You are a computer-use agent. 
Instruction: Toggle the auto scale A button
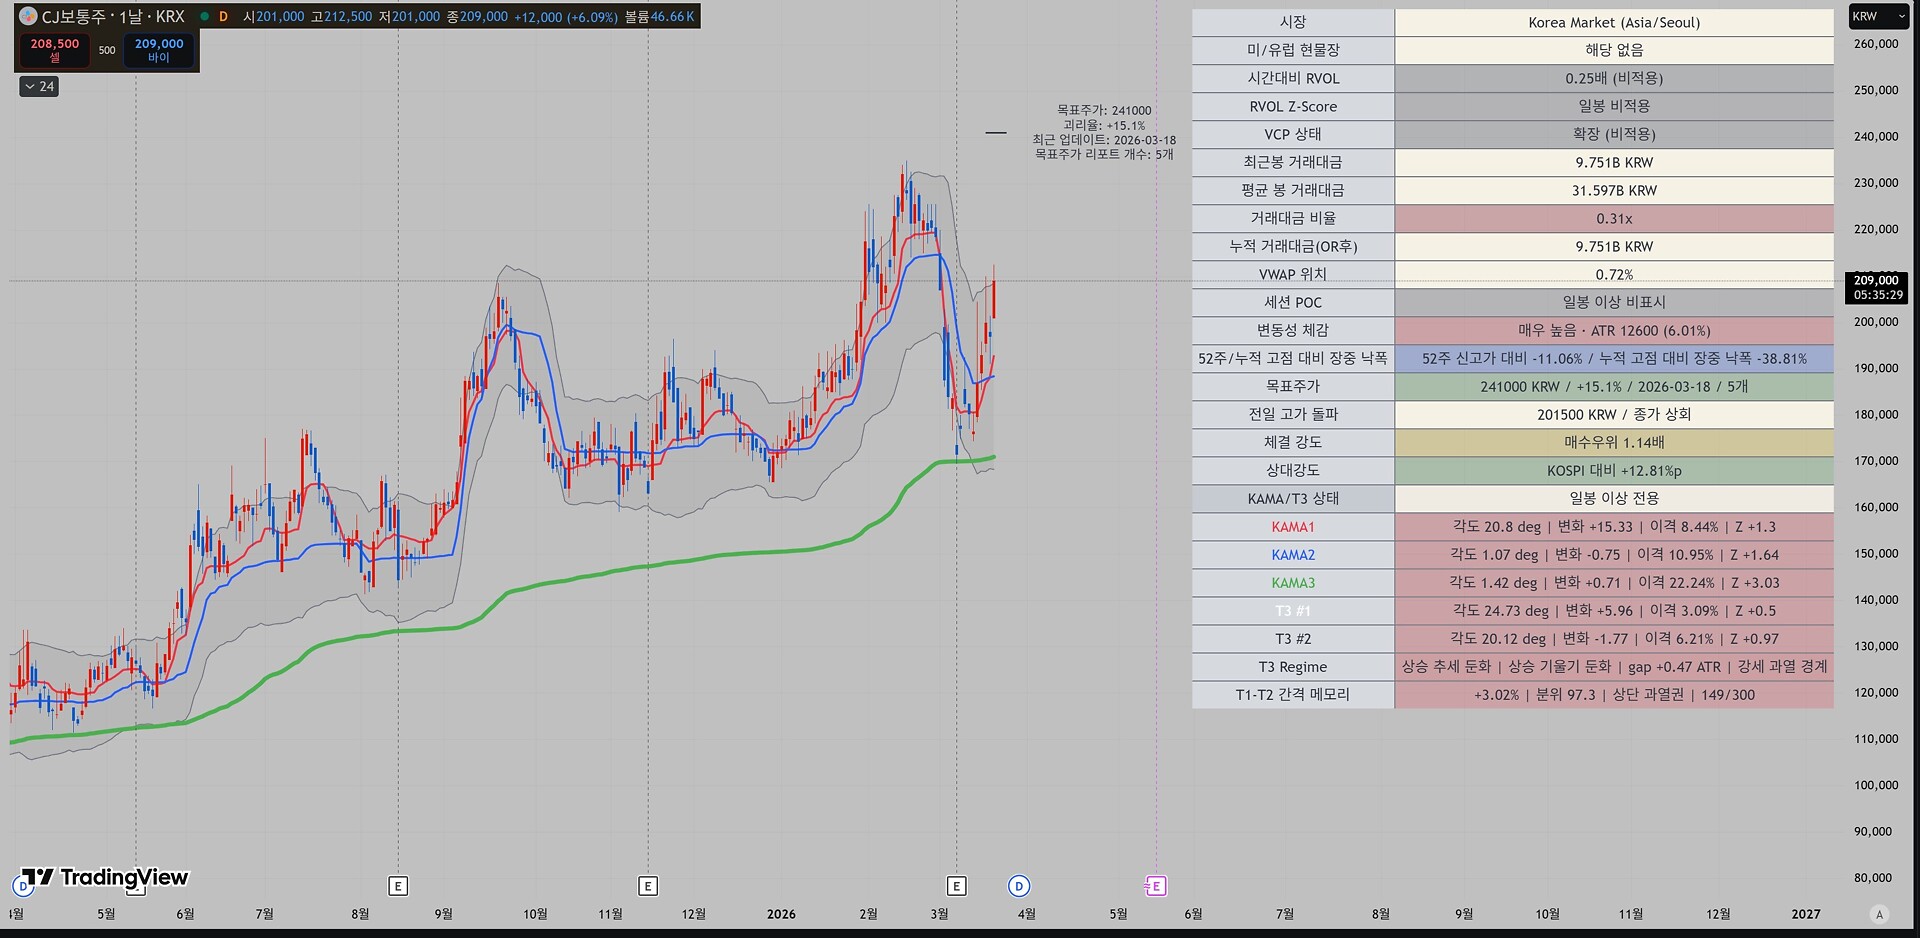(x=1879, y=914)
